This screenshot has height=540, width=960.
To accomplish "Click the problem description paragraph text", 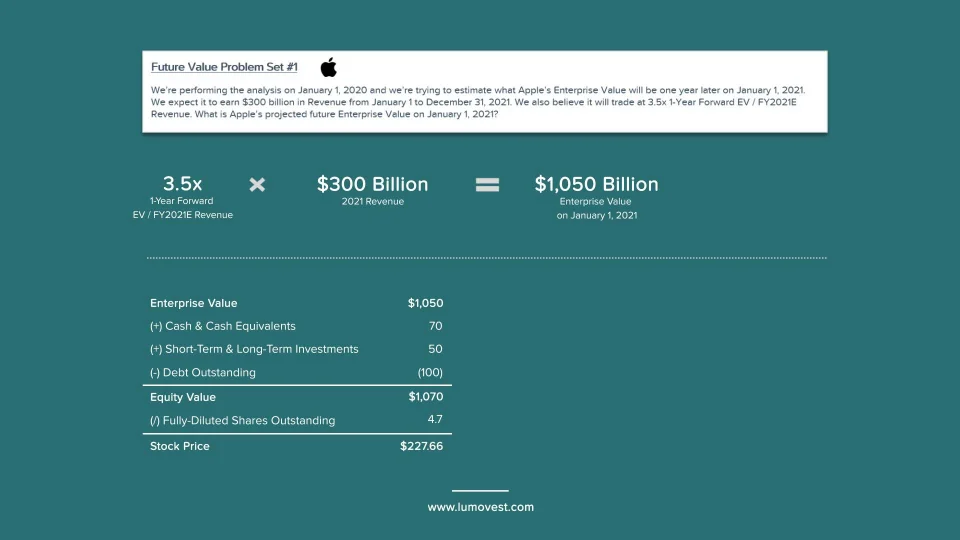I will point(480,102).
